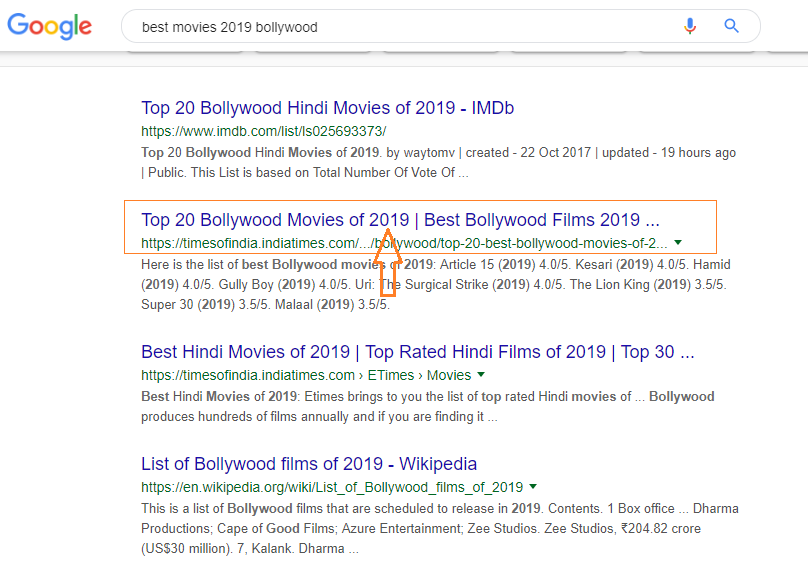The width and height of the screenshot is (808, 562).
Task: Expand the arrow next to 'ETimes › Movies'
Action: click(481, 375)
